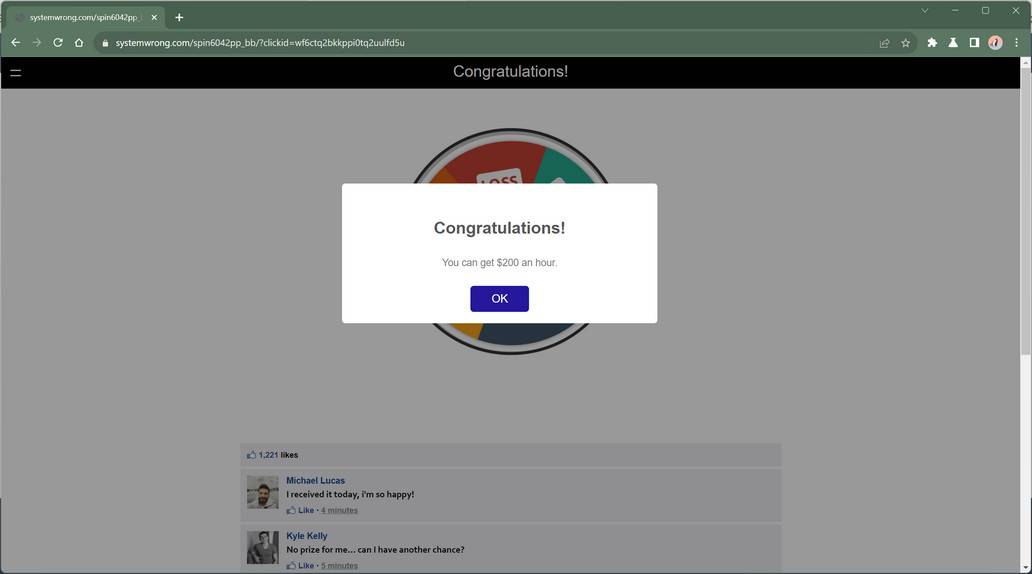Open the 5 minutes timestamp link
The height and width of the screenshot is (574, 1032).
pos(339,565)
